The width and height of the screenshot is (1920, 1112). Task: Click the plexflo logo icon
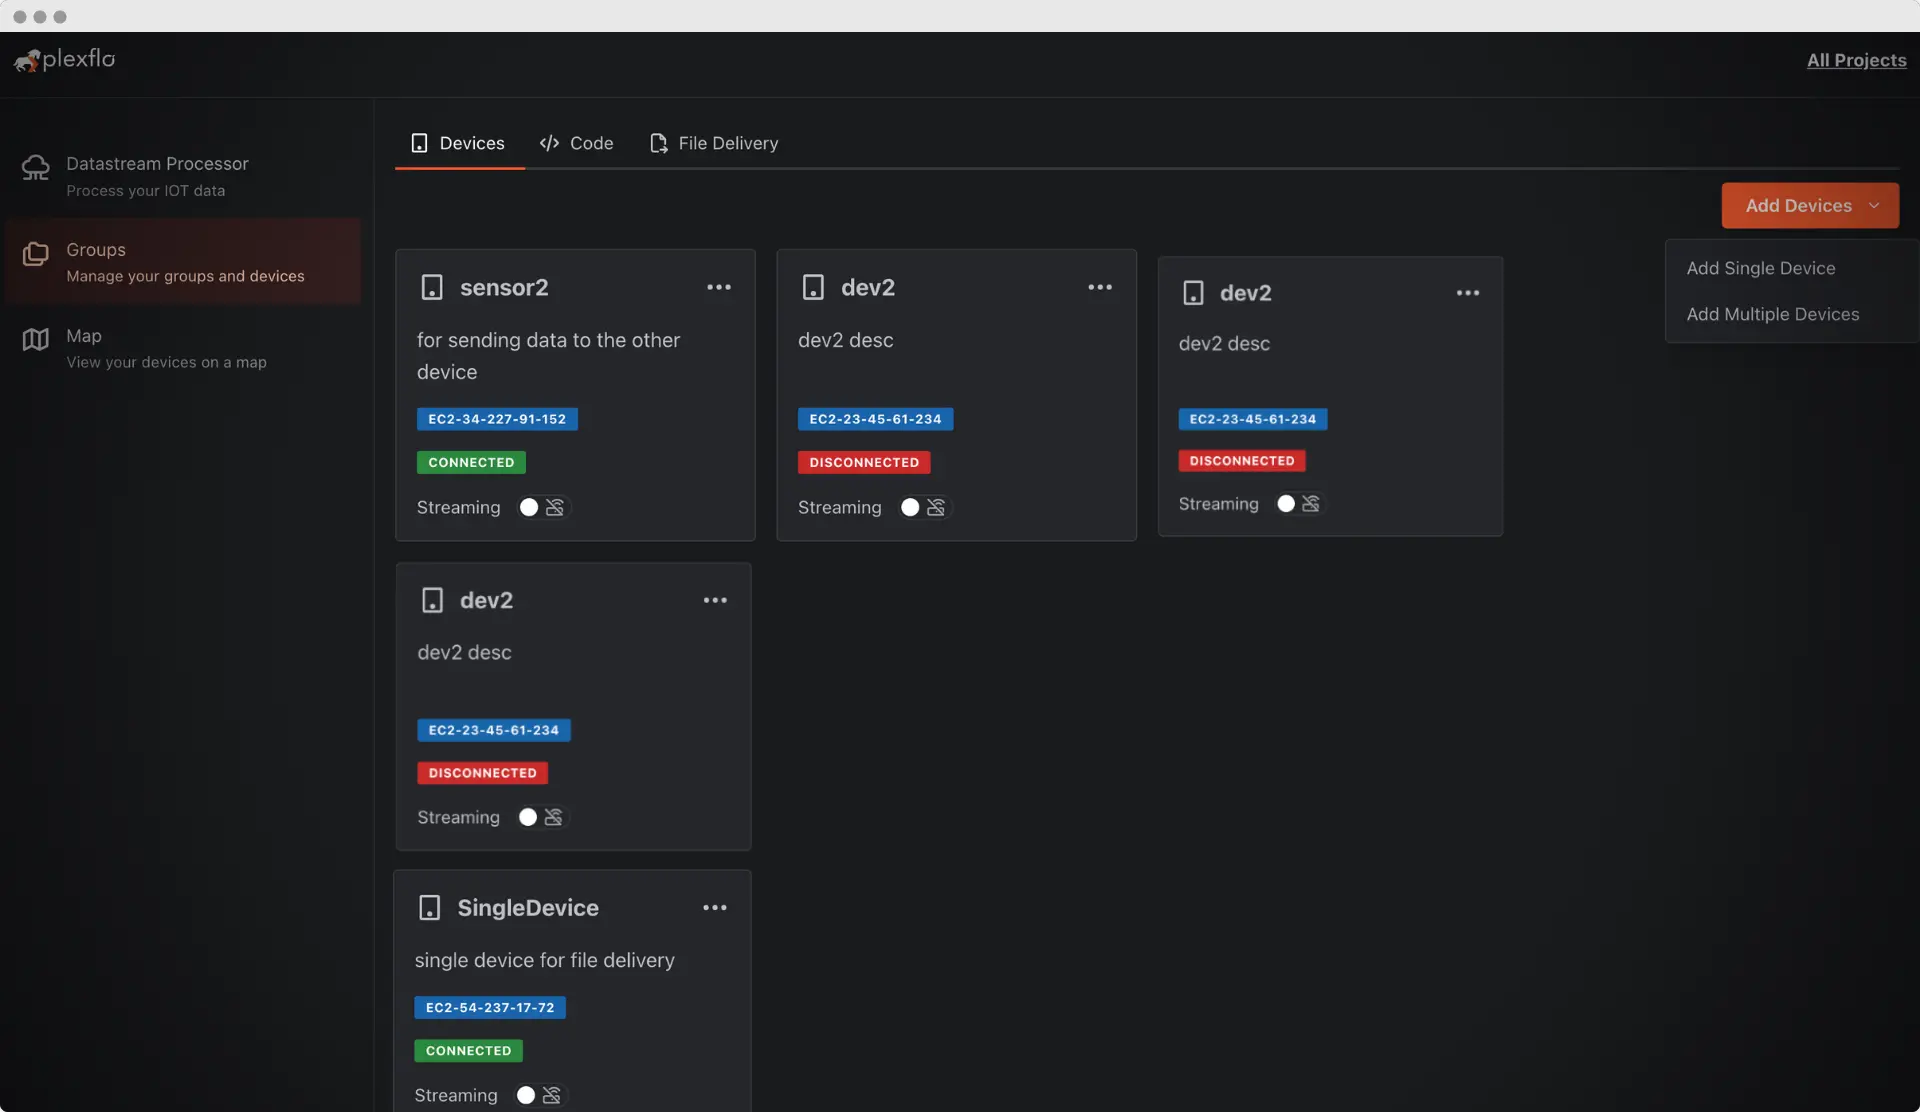[27, 61]
